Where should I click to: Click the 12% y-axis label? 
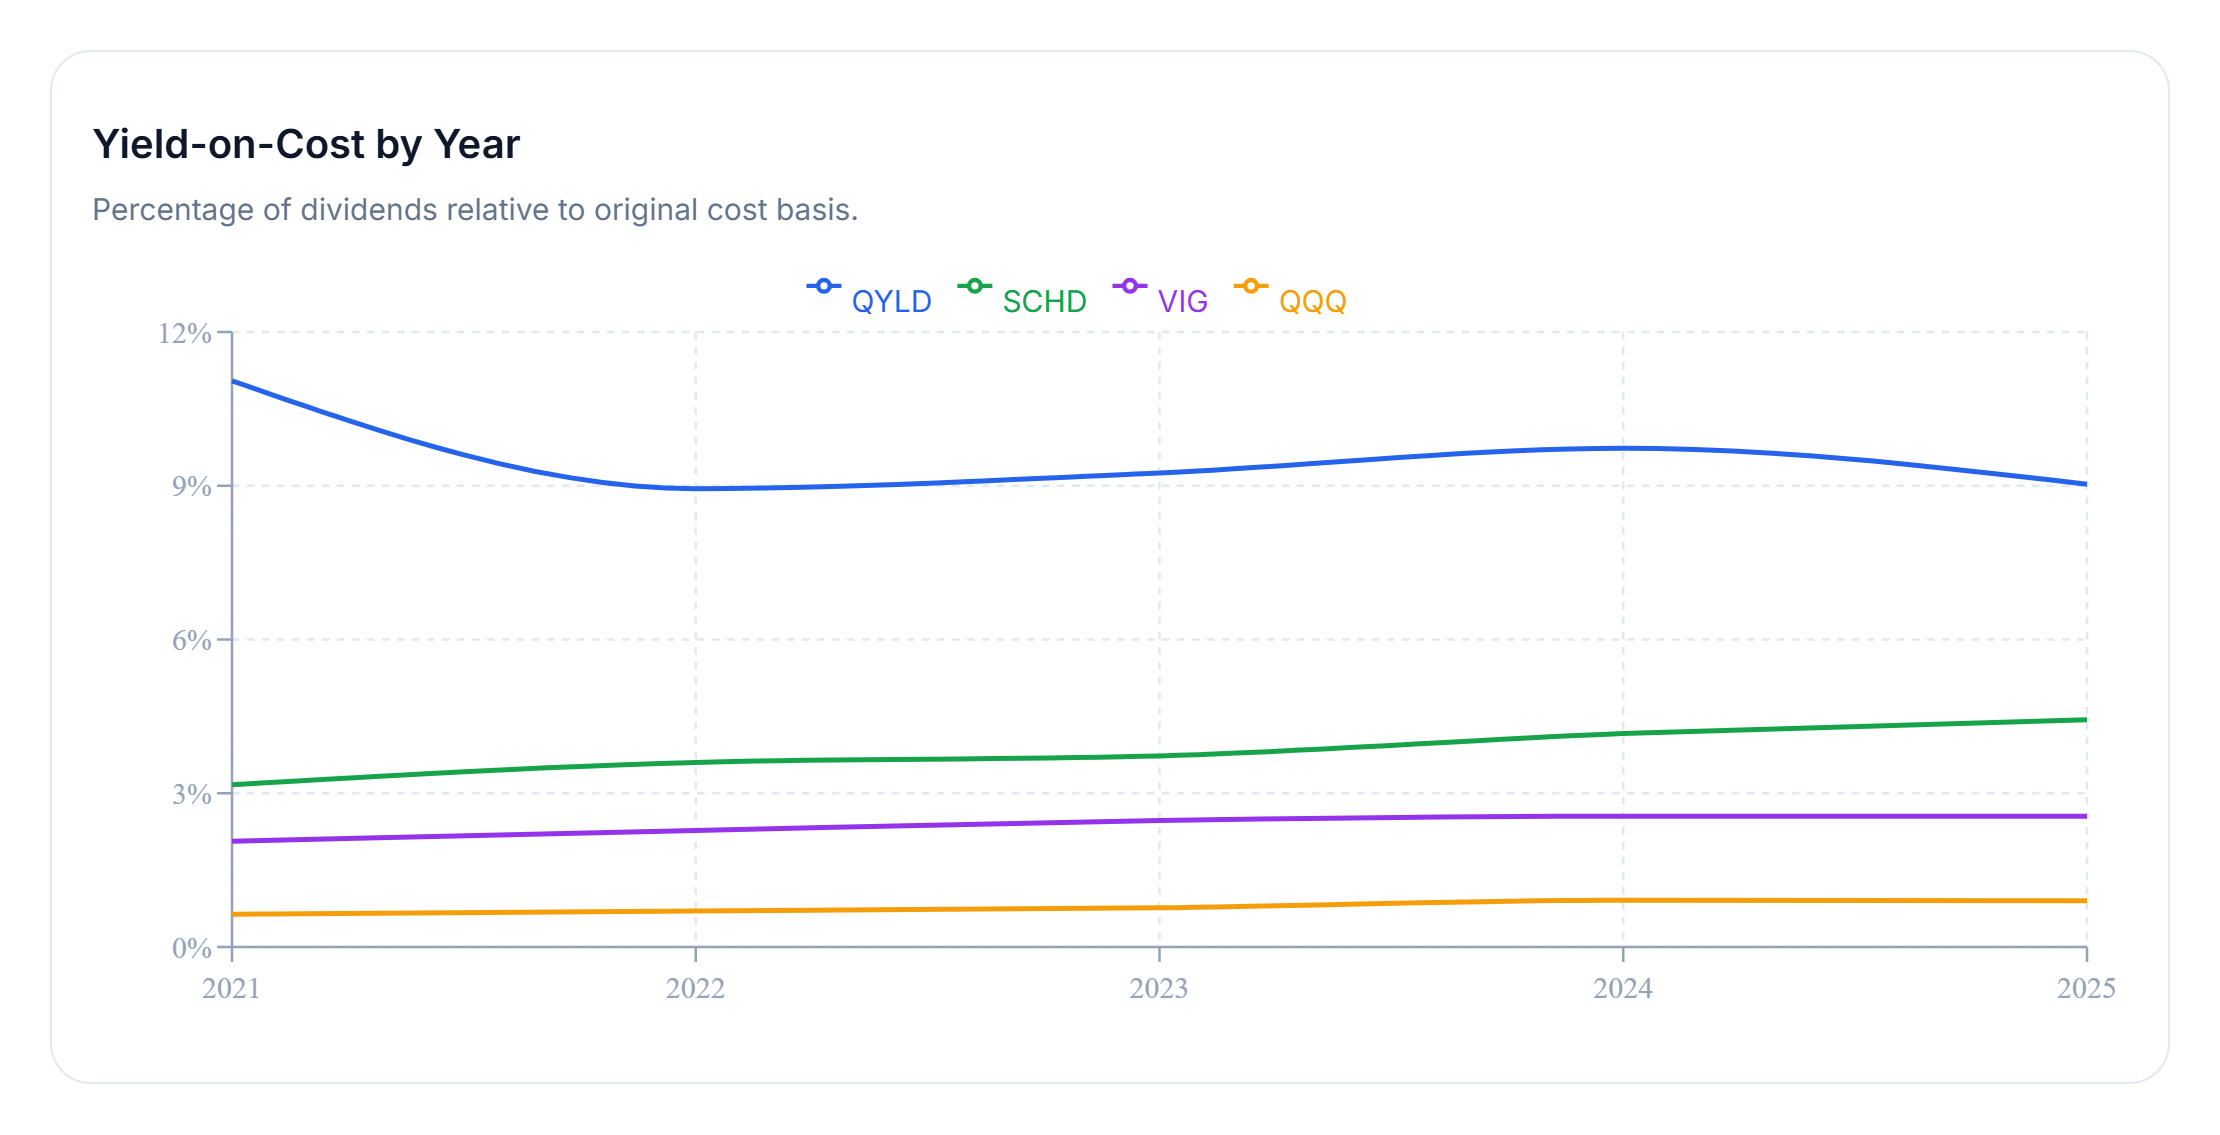click(185, 333)
